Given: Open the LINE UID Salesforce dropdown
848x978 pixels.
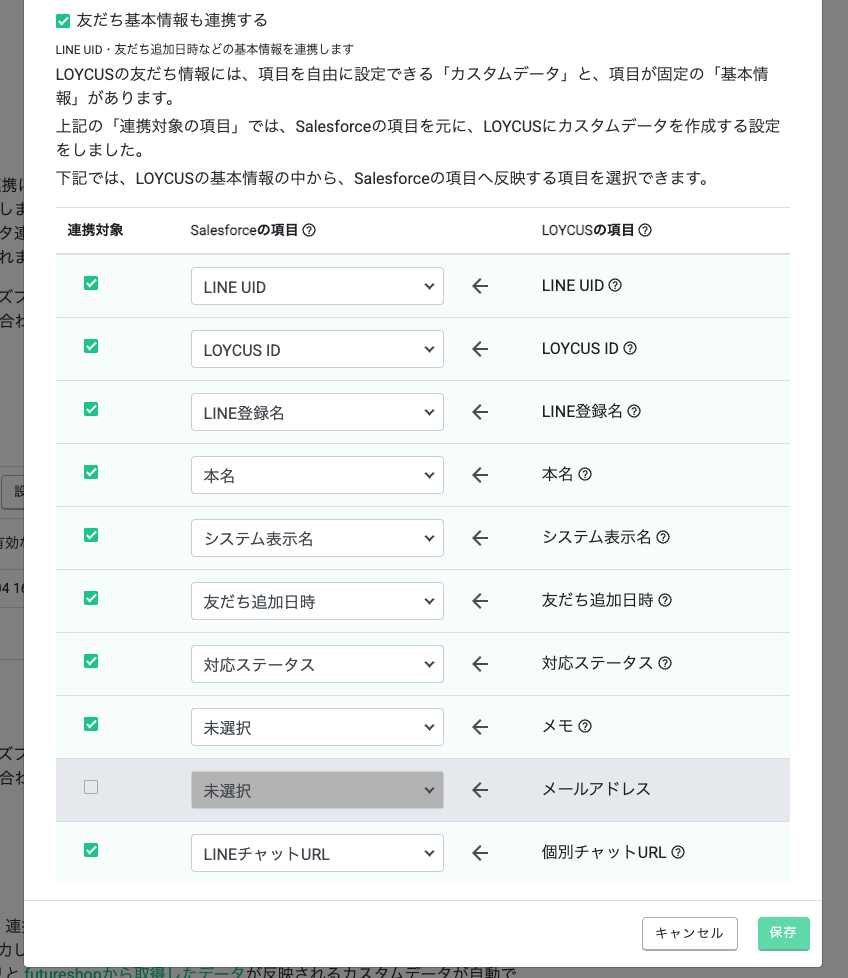Looking at the screenshot, I should coord(317,286).
